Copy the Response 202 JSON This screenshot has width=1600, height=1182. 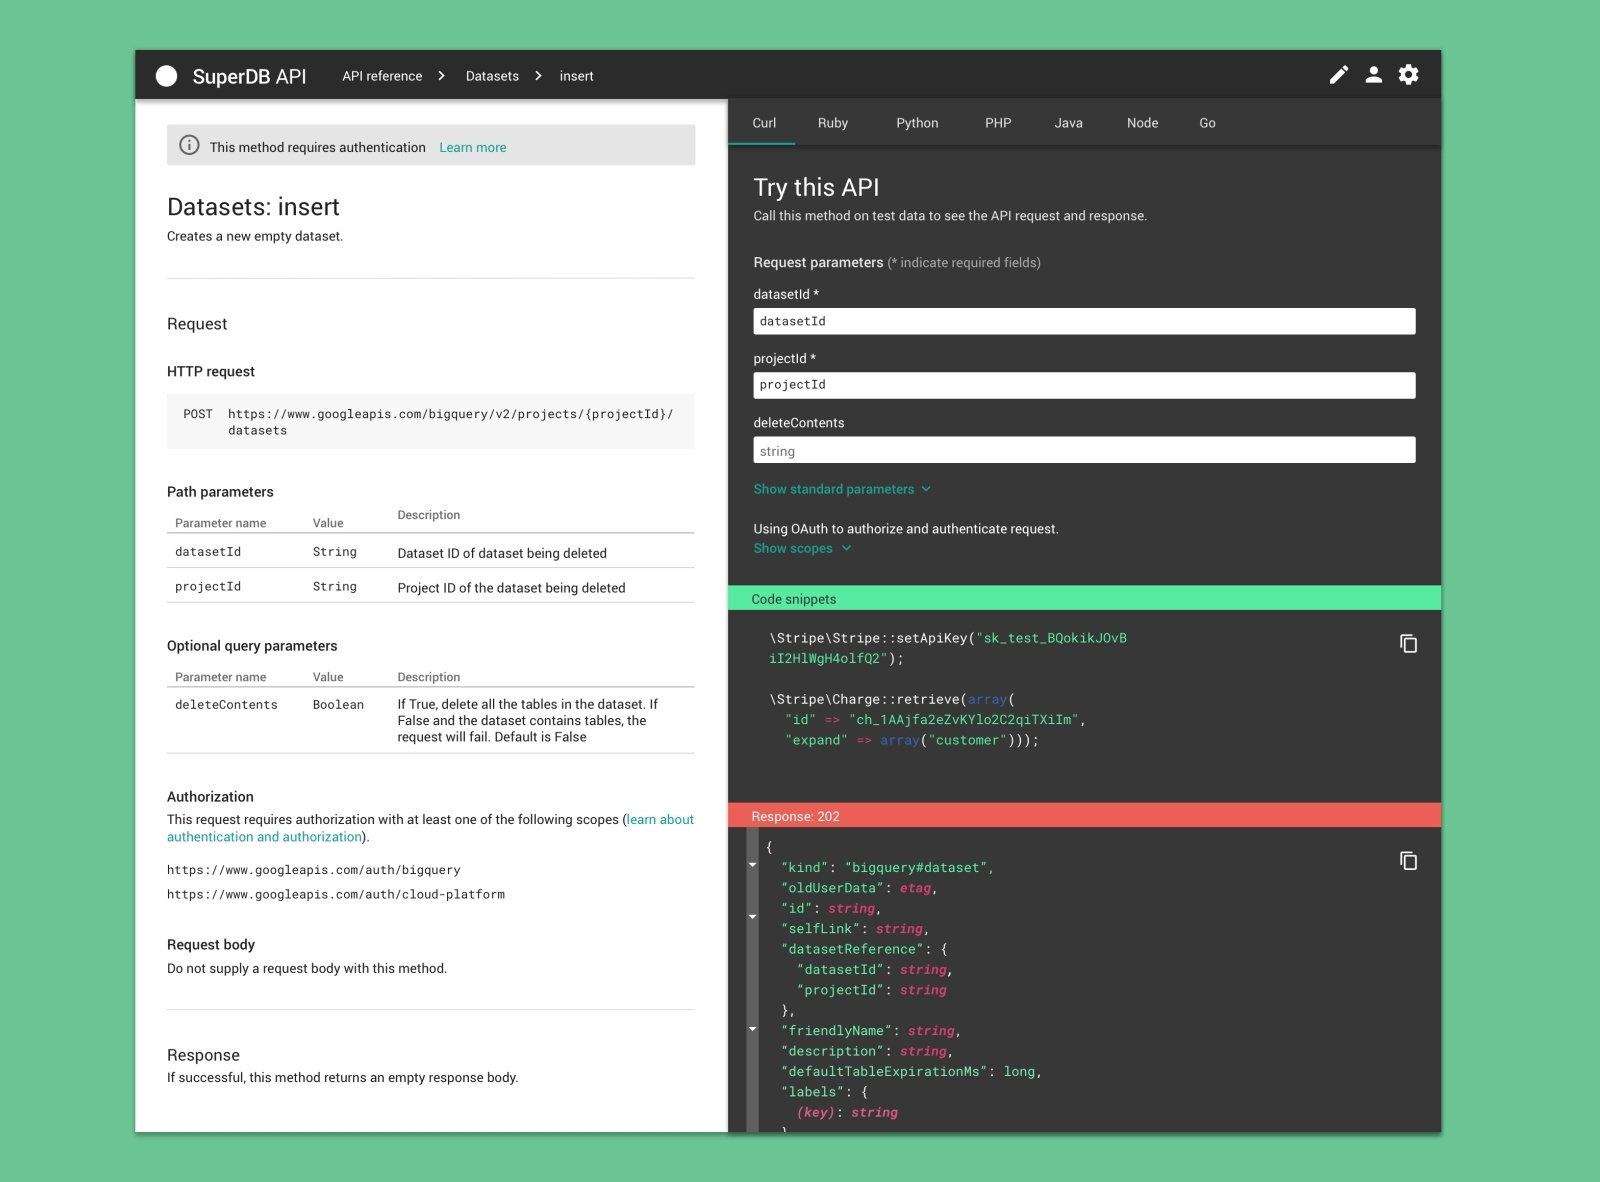coord(1409,860)
